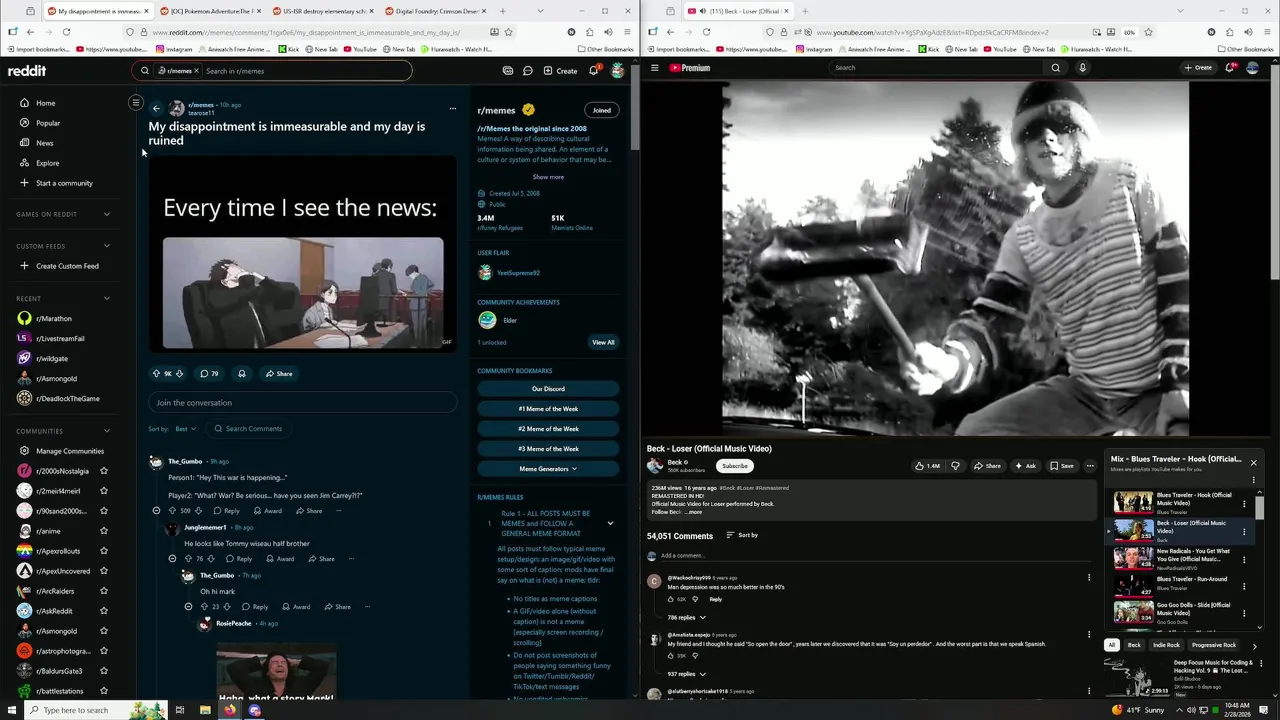Expand description with ...more link
1280x720 pixels.
[x=693, y=512]
